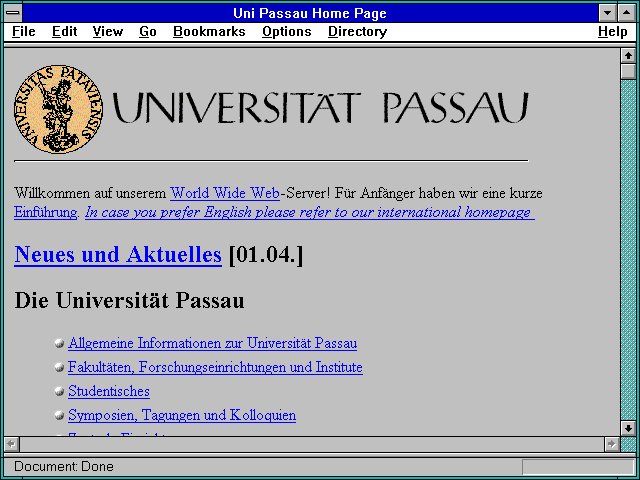Open the View menu
Image resolution: width=640 pixels, height=480 pixels.
click(108, 32)
